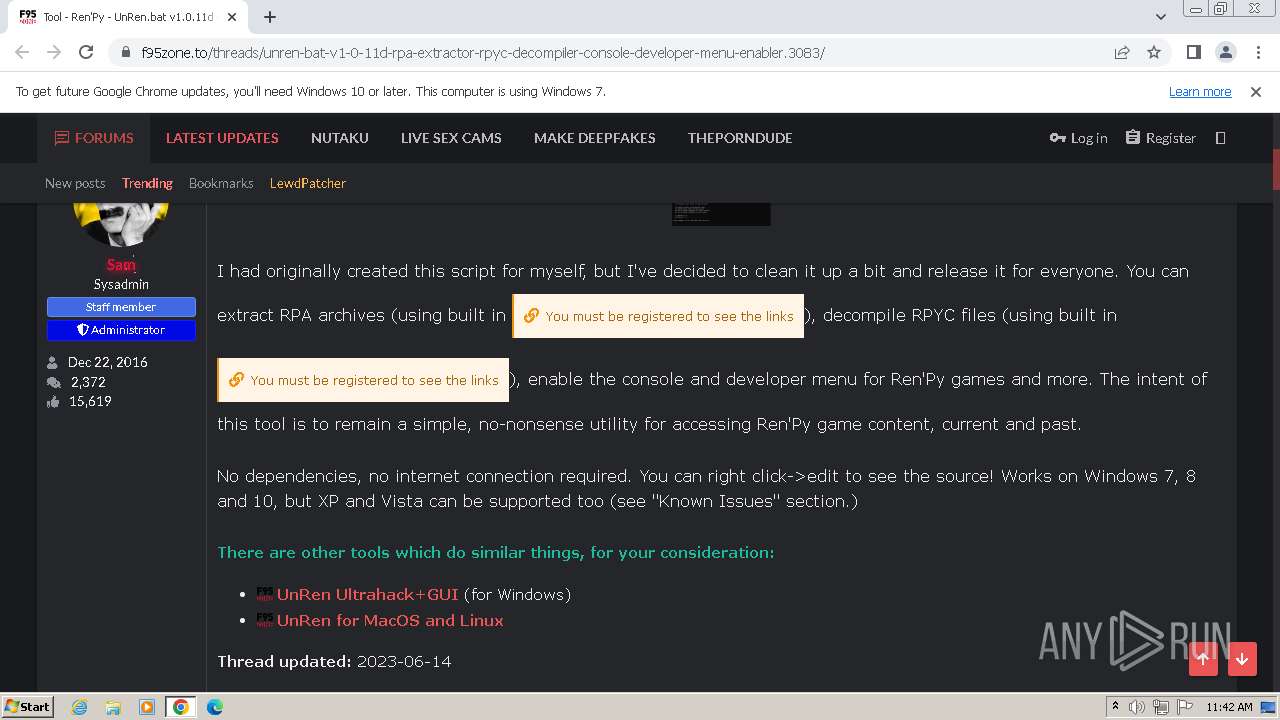Launch Microsoft Edge from taskbar

pyautogui.click(x=215, y=707)
